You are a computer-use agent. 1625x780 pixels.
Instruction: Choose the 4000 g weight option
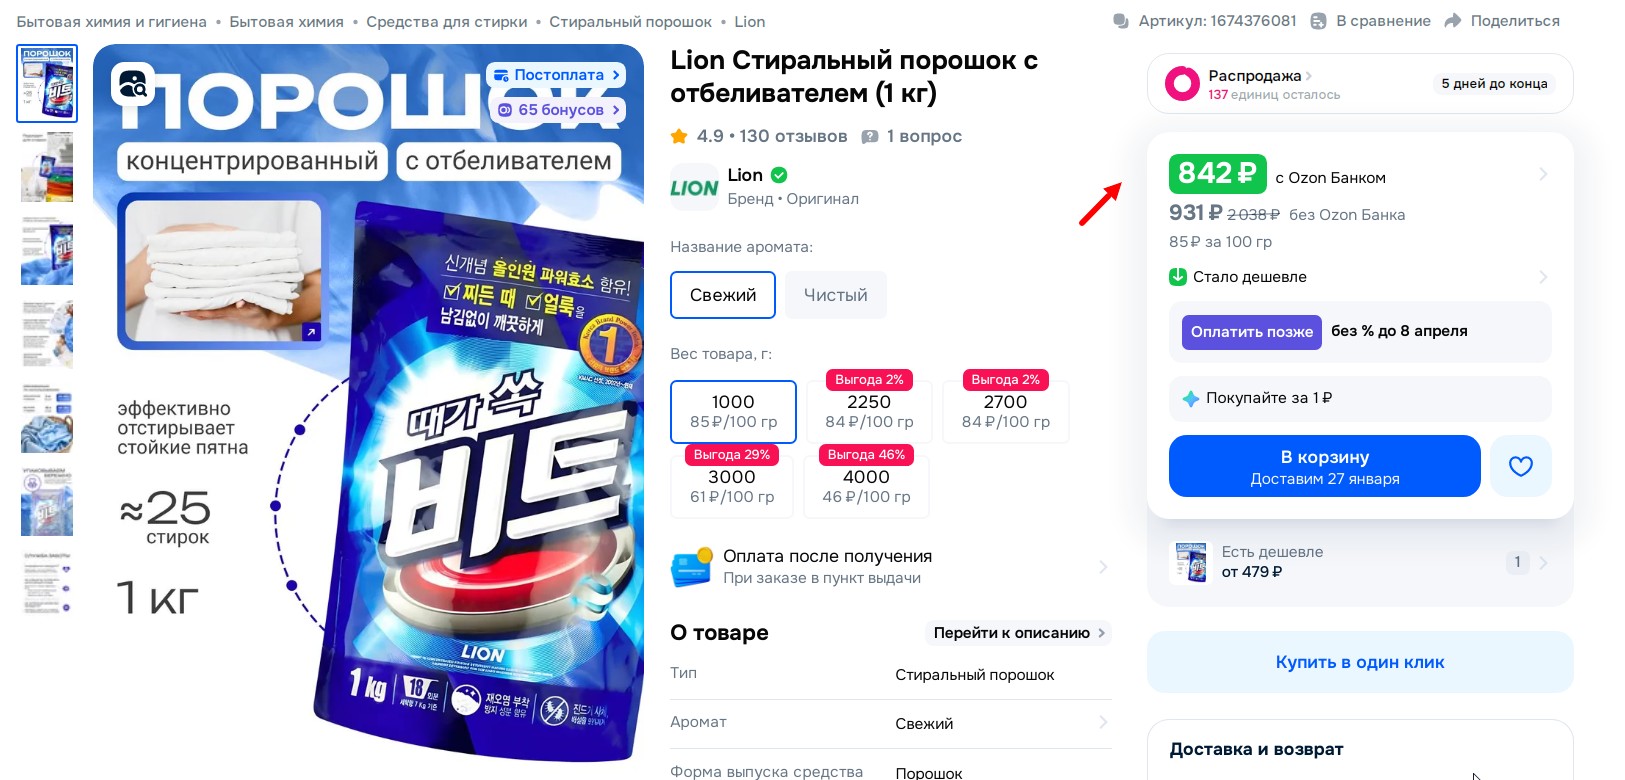(866, 486)
